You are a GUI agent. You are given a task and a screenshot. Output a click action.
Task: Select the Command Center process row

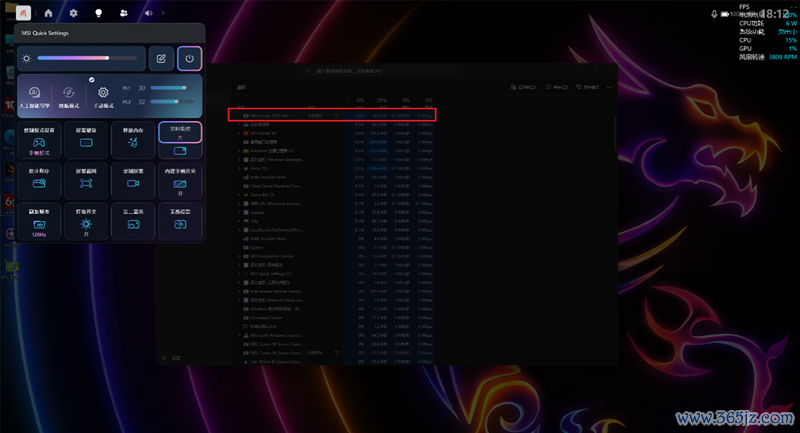[x=334, y=317]
